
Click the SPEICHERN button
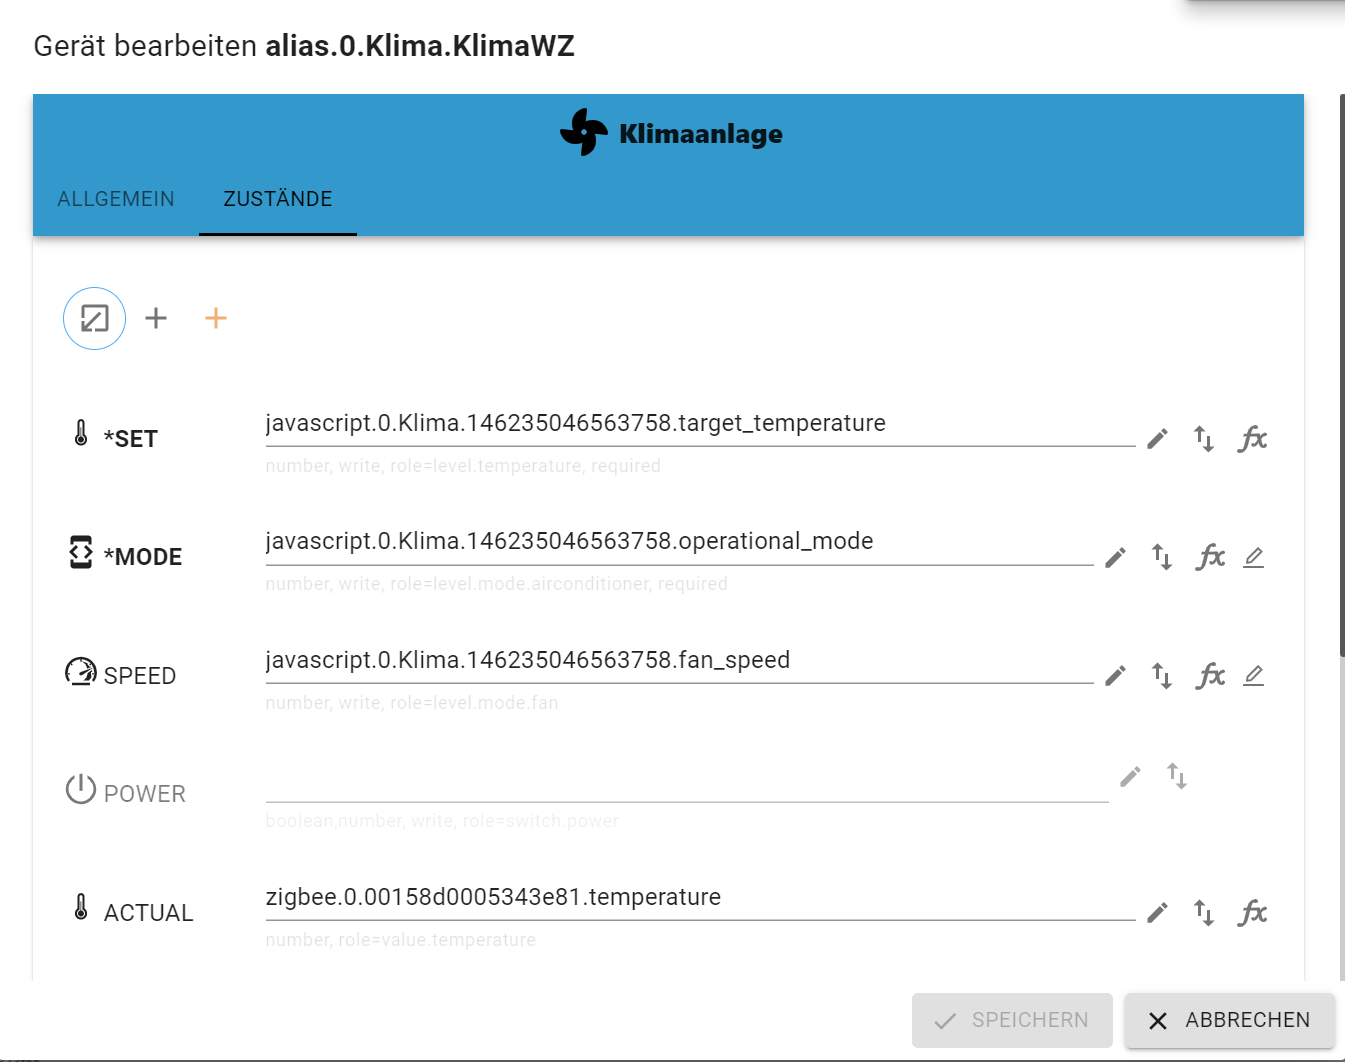(1012, 1020)
